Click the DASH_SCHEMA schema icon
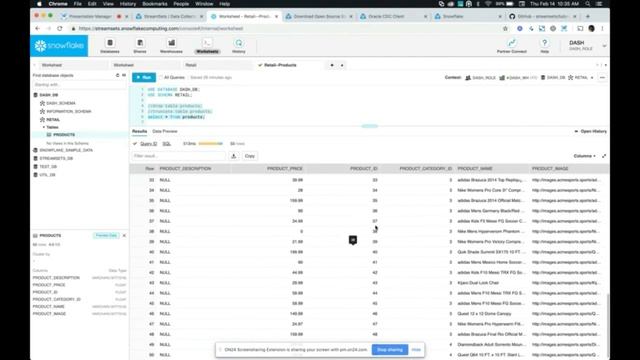This screenshot has height=360, width=640. point(42,103)
